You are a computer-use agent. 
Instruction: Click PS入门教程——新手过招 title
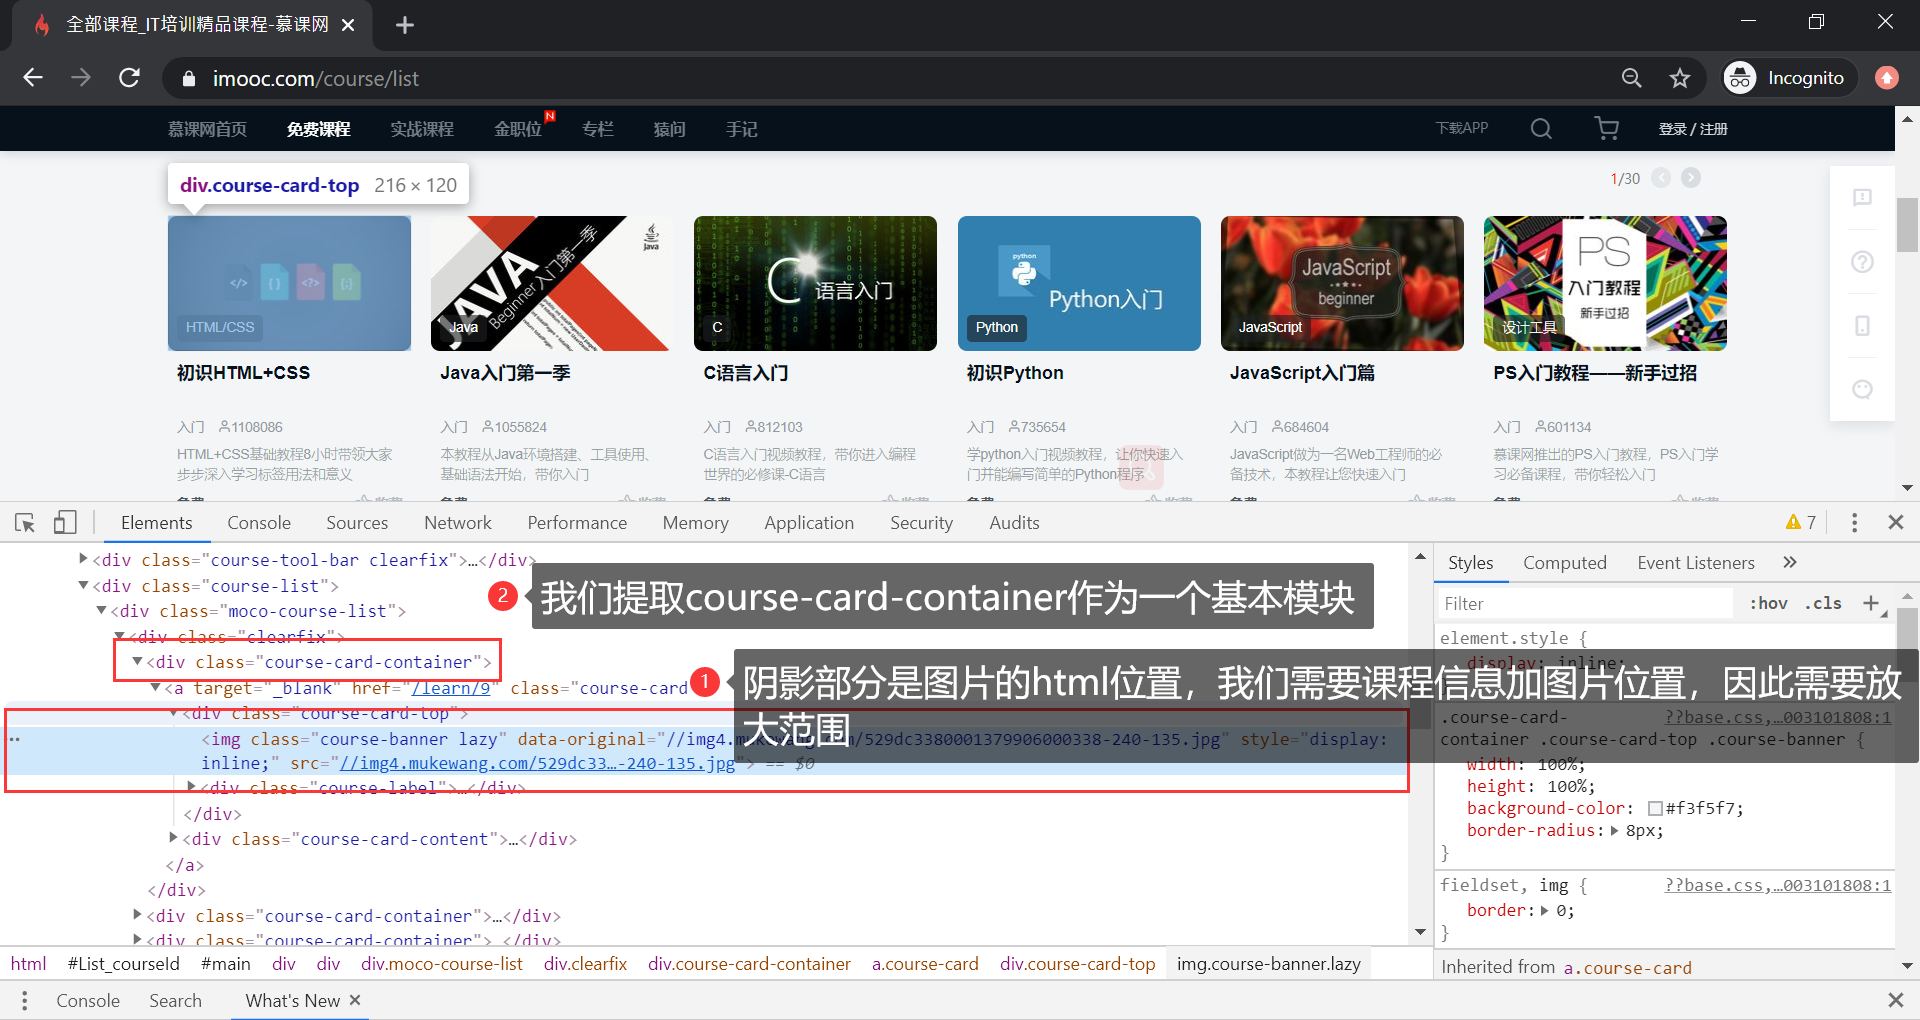pyautogui.click(x=1595, y=373)
